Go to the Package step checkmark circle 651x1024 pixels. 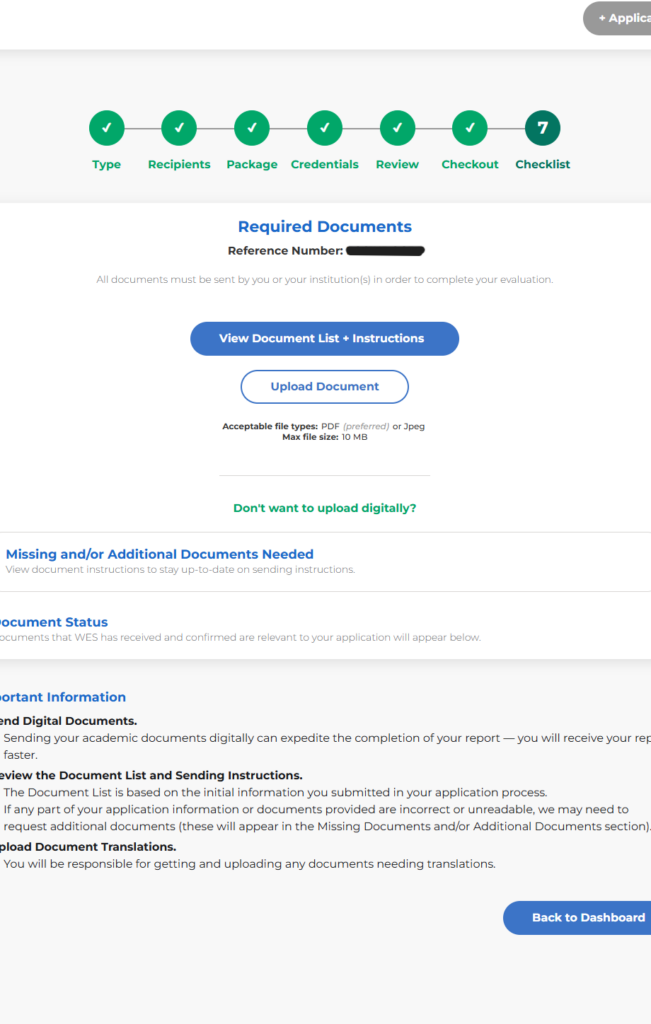252,128
